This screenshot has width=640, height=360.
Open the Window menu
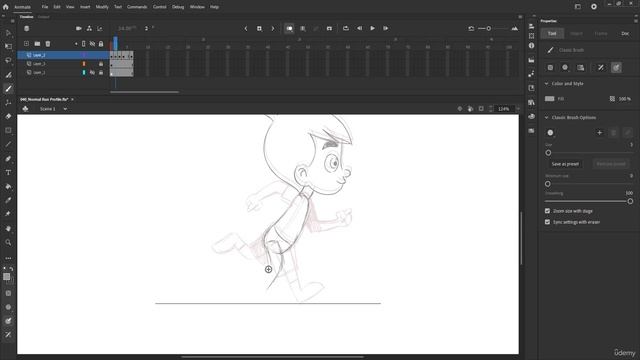point(197,7)
